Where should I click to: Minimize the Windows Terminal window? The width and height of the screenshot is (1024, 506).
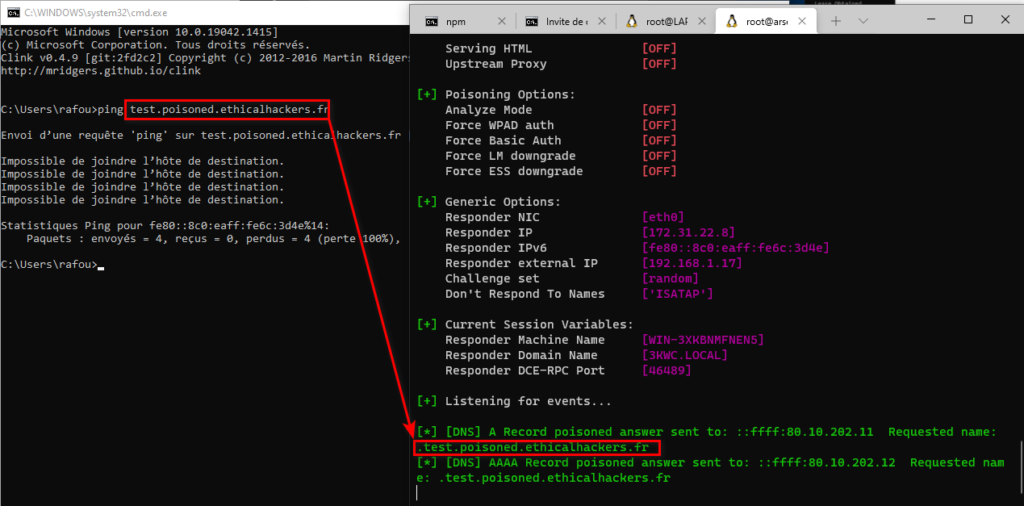point(931,20)
